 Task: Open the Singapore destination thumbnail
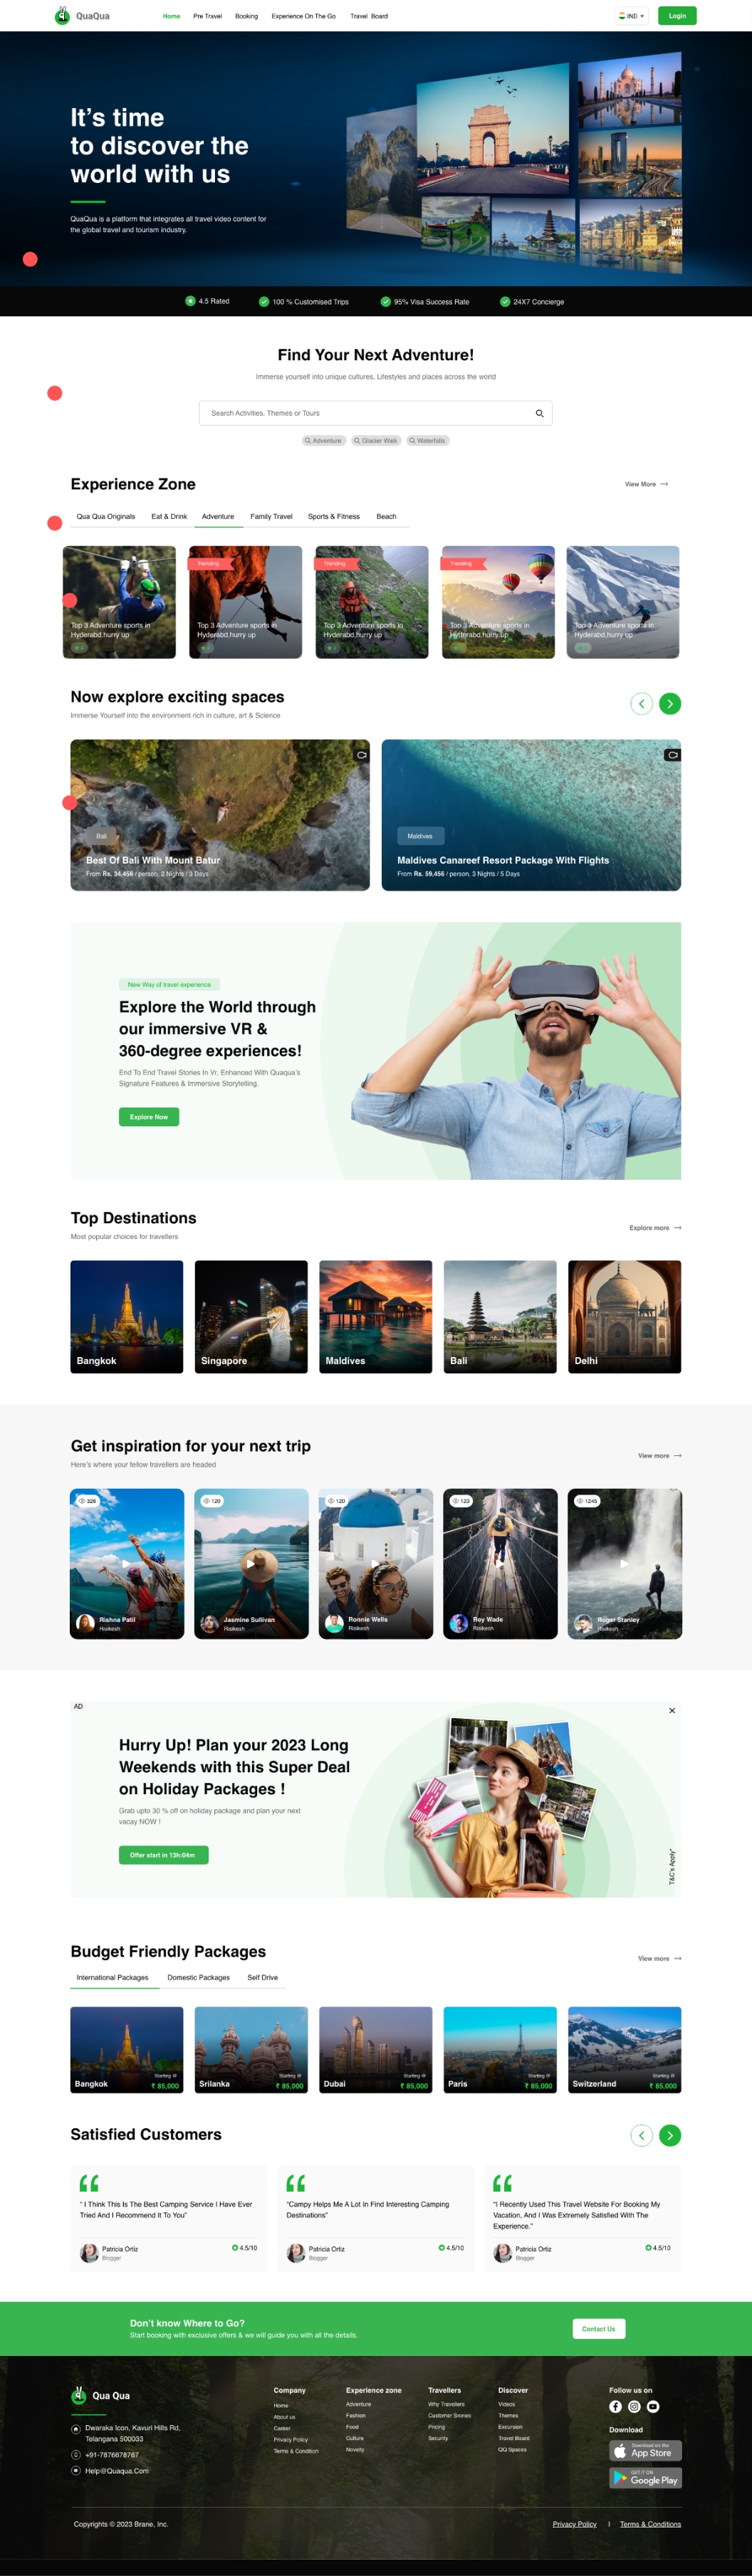pos(251,1316)
